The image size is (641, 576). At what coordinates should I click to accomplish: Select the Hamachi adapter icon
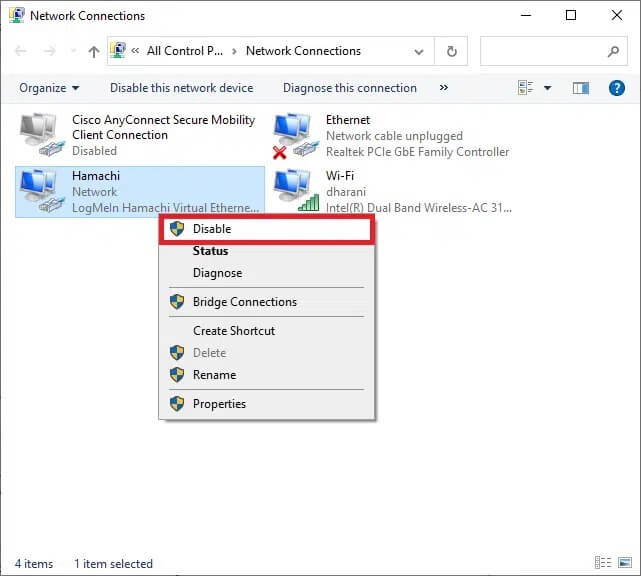click(x=42, y=191)
